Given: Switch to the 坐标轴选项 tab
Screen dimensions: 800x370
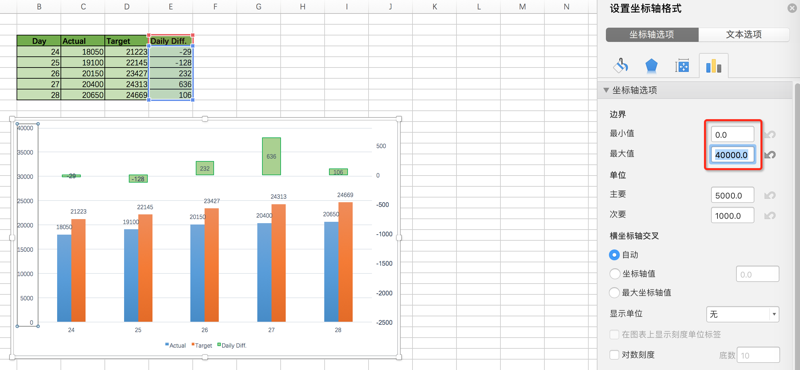Looking at the screenshot, I should pos(652,35).
